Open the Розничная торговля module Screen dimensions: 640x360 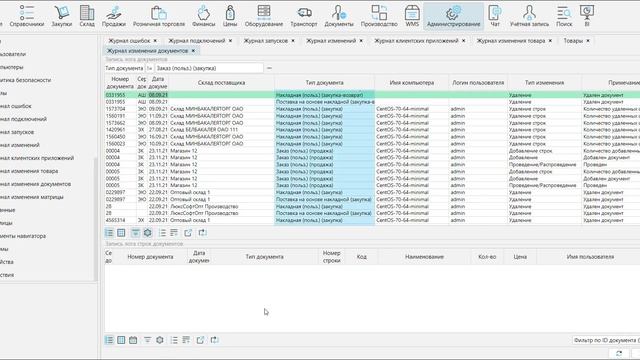point(159,16)
